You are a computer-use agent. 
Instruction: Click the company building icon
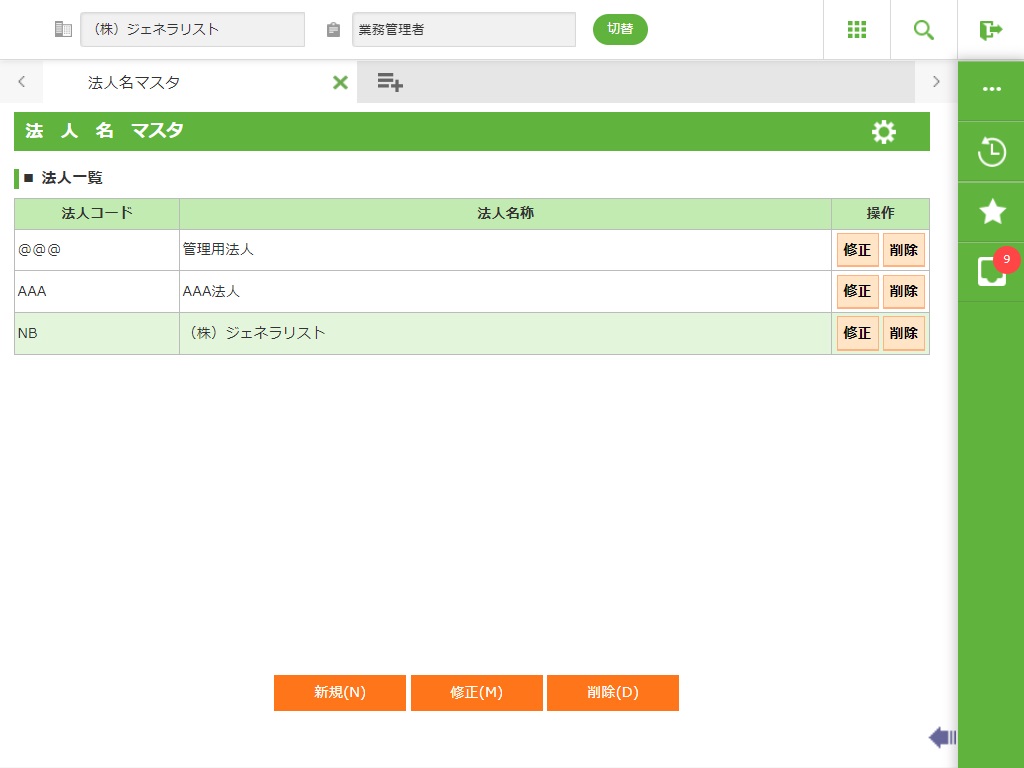point(63,29)
